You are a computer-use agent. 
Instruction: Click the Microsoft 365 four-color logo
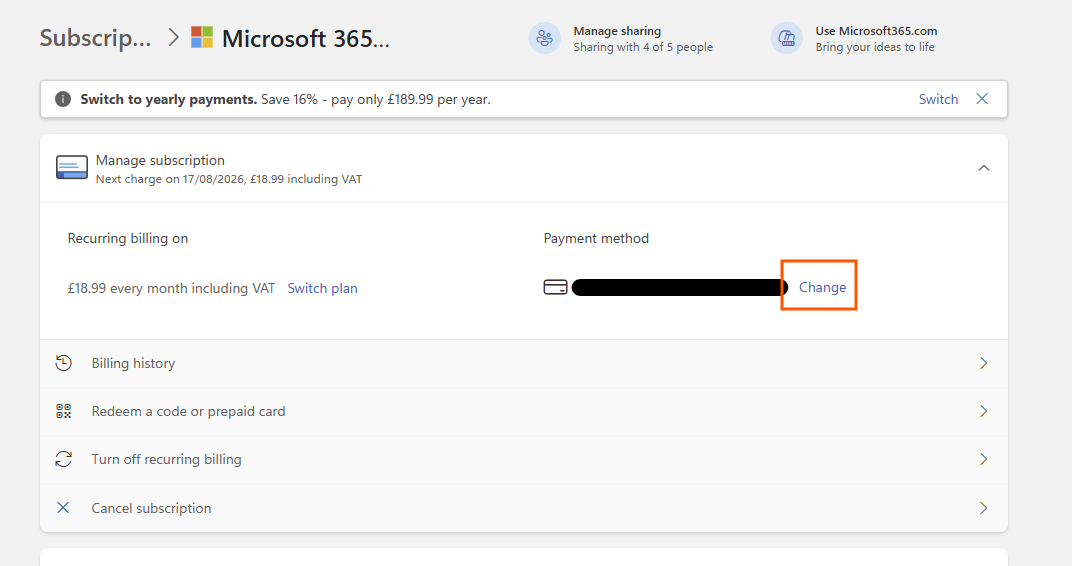202,37
